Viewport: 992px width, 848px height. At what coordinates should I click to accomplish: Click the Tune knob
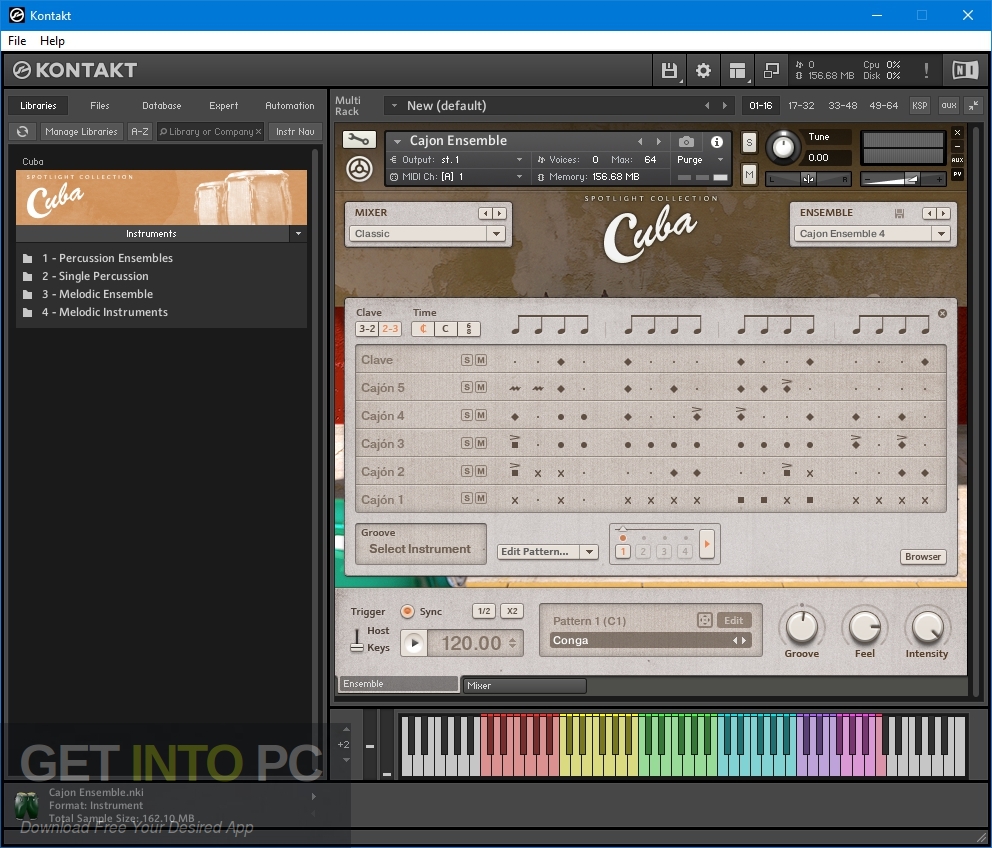click(x=783, y=147)
